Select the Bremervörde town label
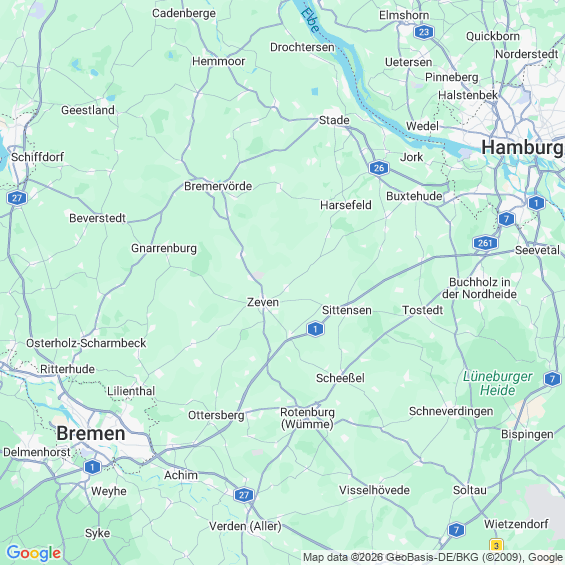The height and width of the screenshot is (565, 565). point(218,186)
